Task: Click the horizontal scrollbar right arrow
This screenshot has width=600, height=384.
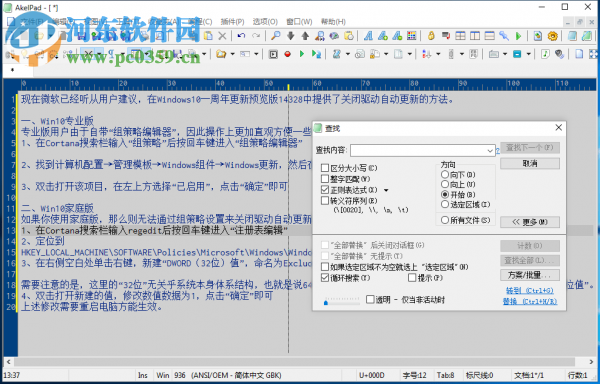Action: [x=591, y=361]
